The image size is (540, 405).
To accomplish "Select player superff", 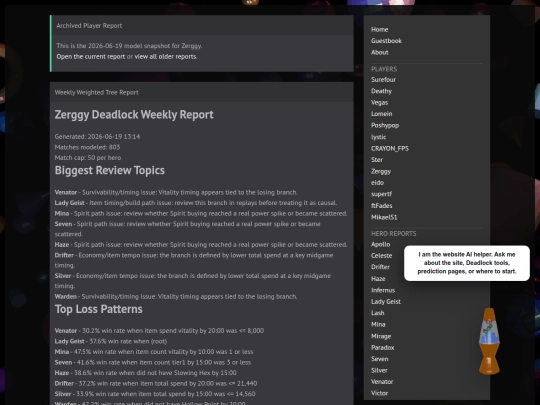I will click(x=382, y=194).
